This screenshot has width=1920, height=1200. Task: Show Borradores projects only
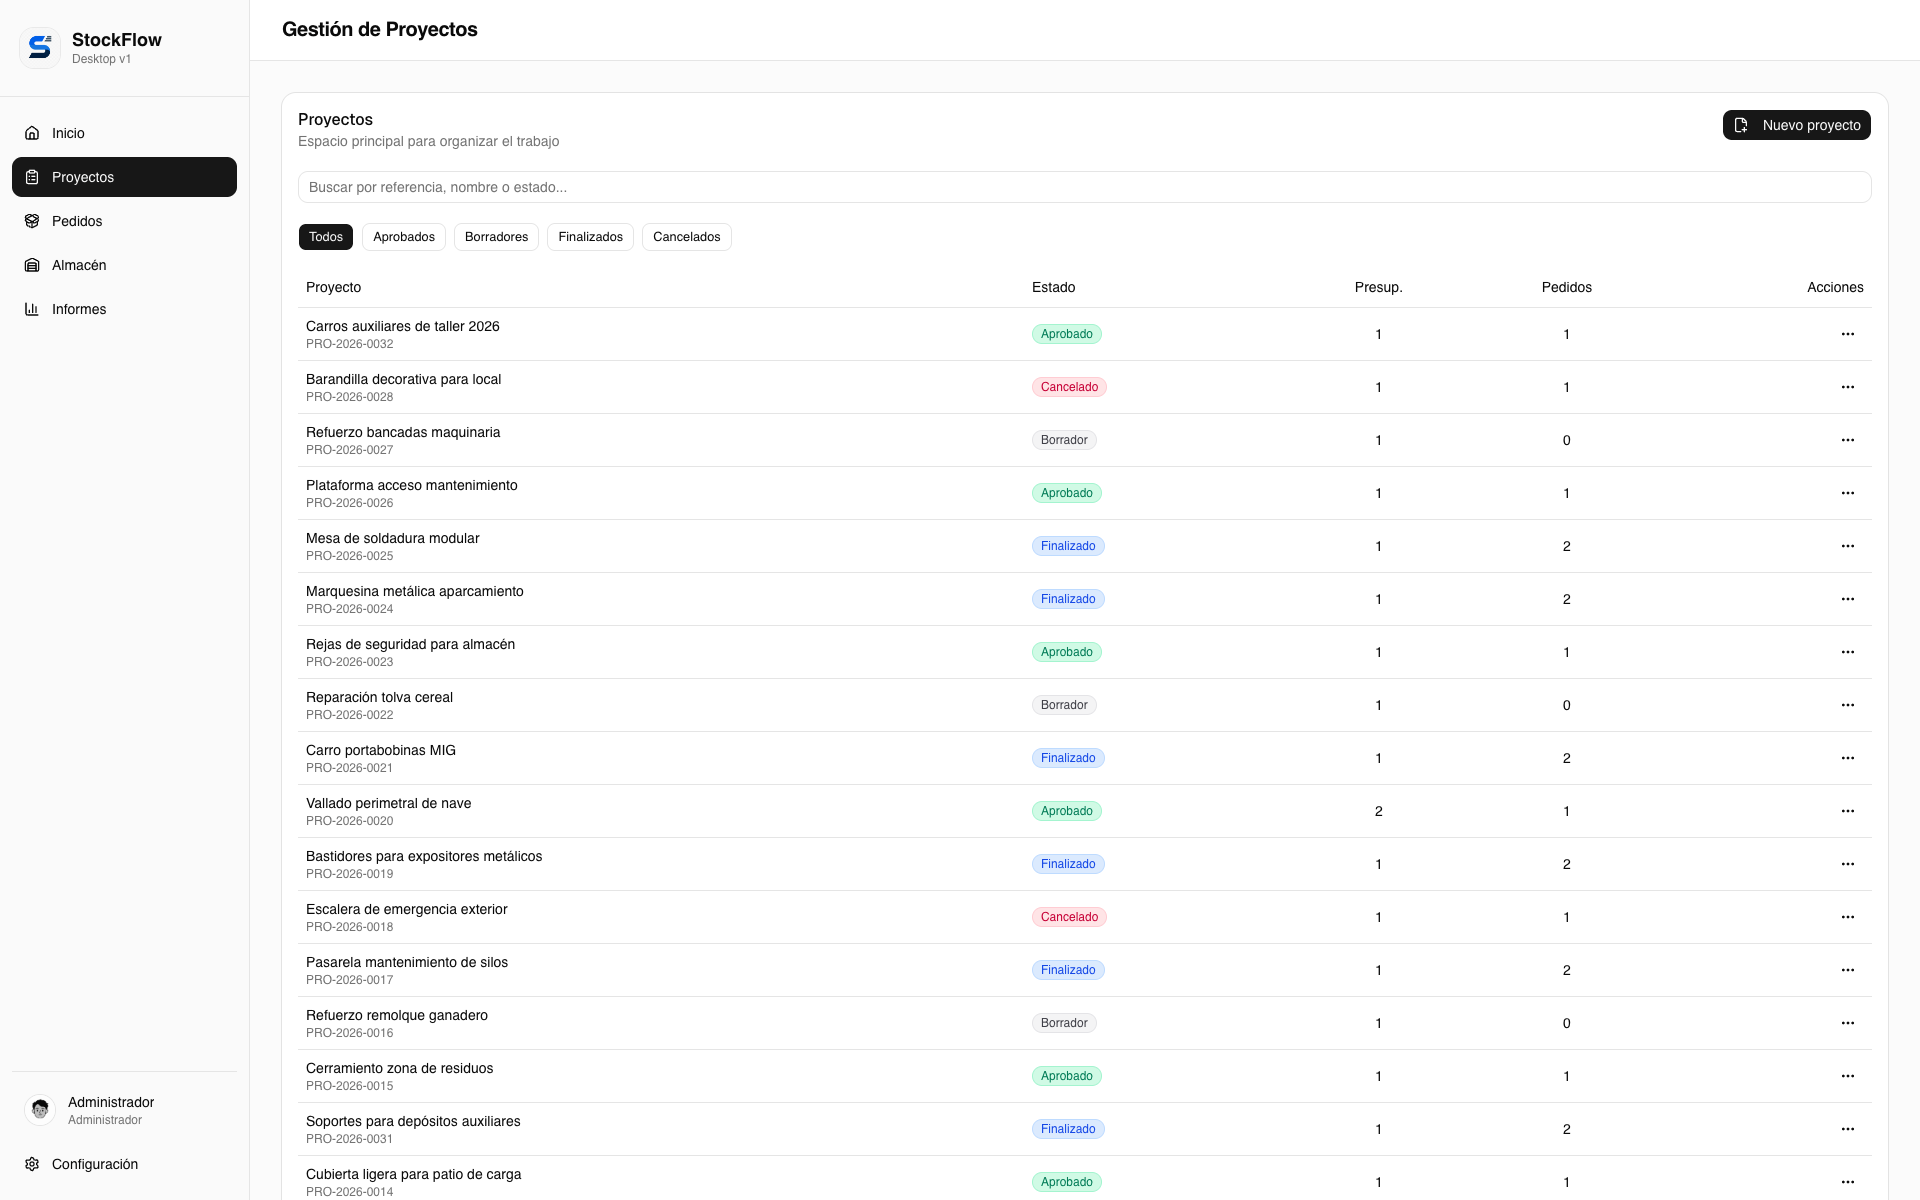click(496, 237)
